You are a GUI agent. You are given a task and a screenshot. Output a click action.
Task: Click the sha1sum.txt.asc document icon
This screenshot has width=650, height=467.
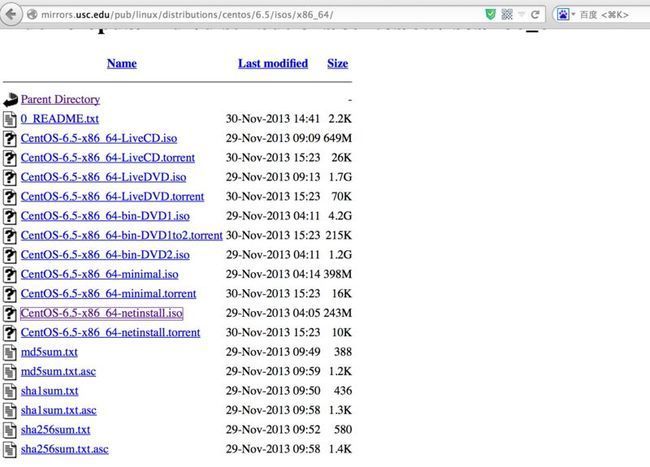pos(10,411)
